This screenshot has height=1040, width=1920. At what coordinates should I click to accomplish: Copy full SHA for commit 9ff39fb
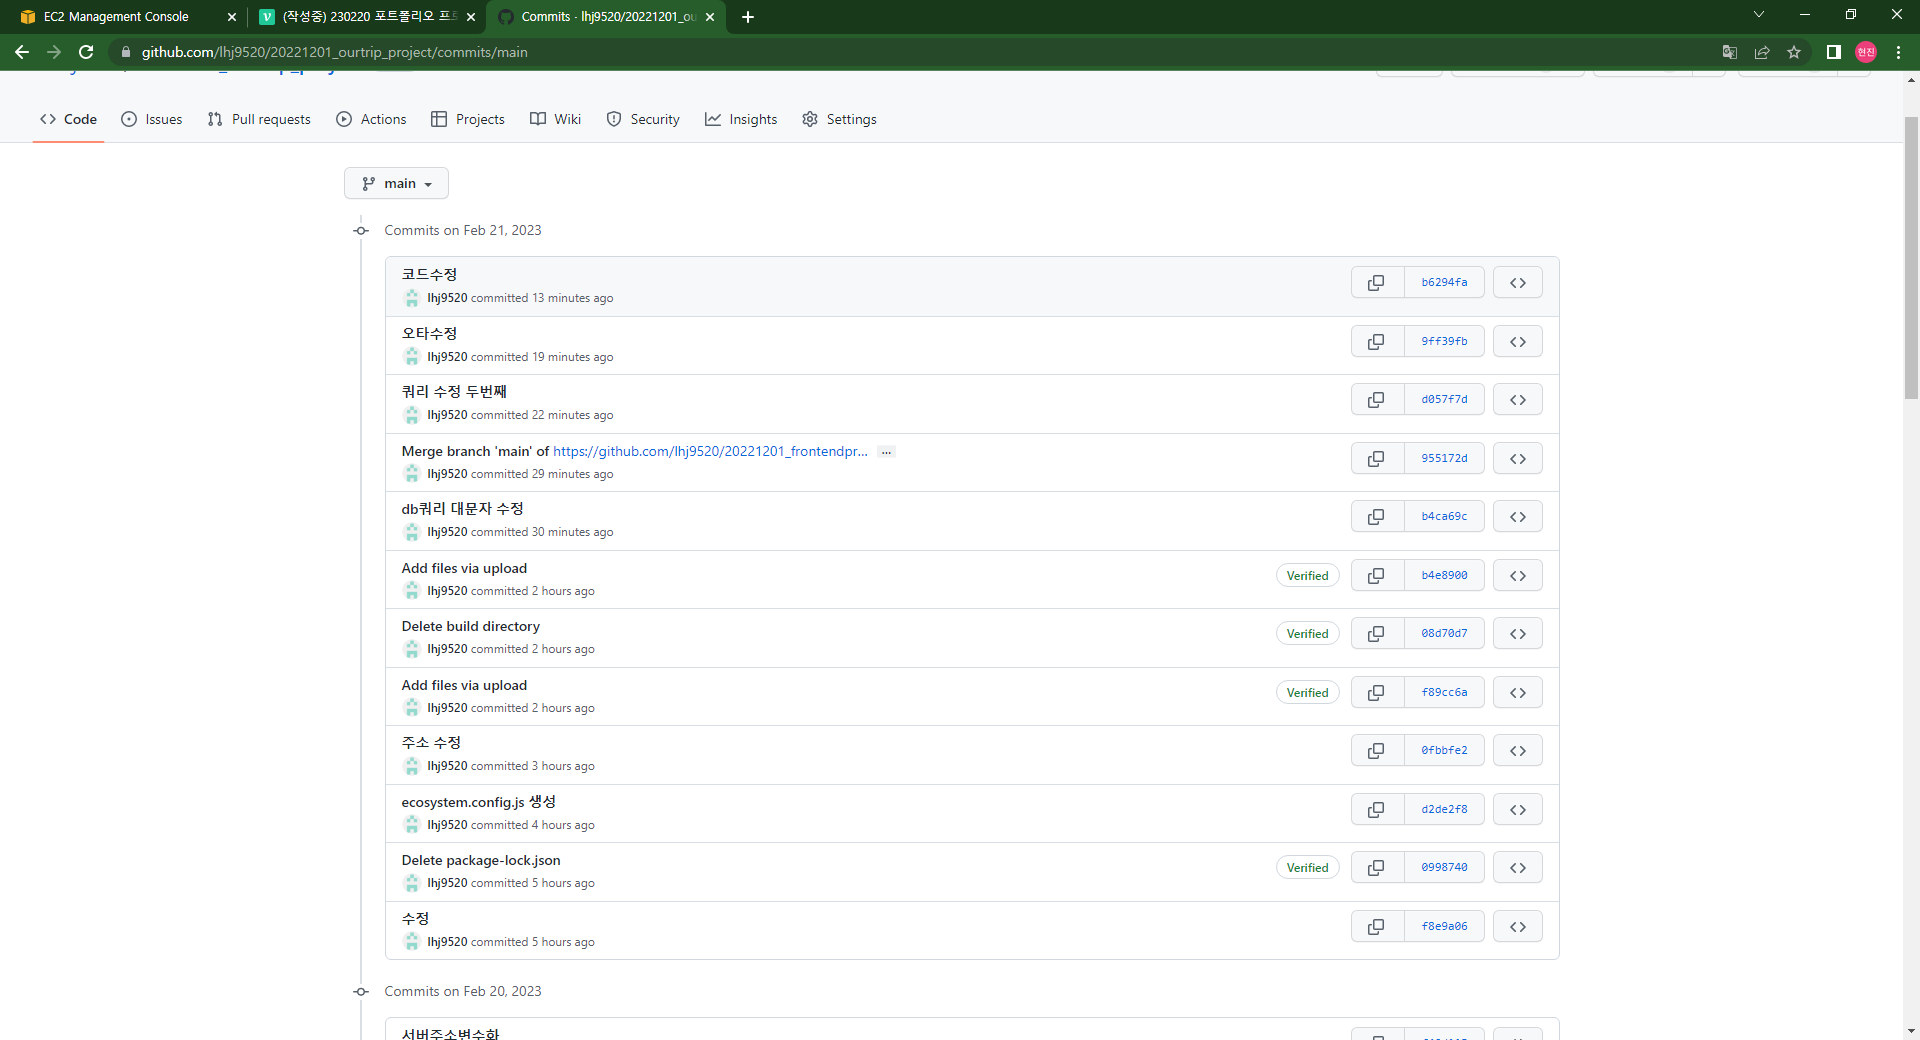pyautogui.click(x=1377, y=342)
